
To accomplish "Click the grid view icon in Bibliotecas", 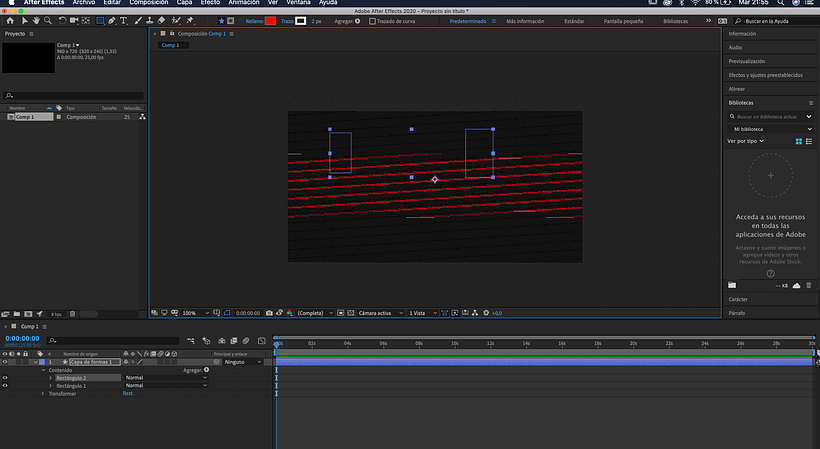I will click(799, 141).
